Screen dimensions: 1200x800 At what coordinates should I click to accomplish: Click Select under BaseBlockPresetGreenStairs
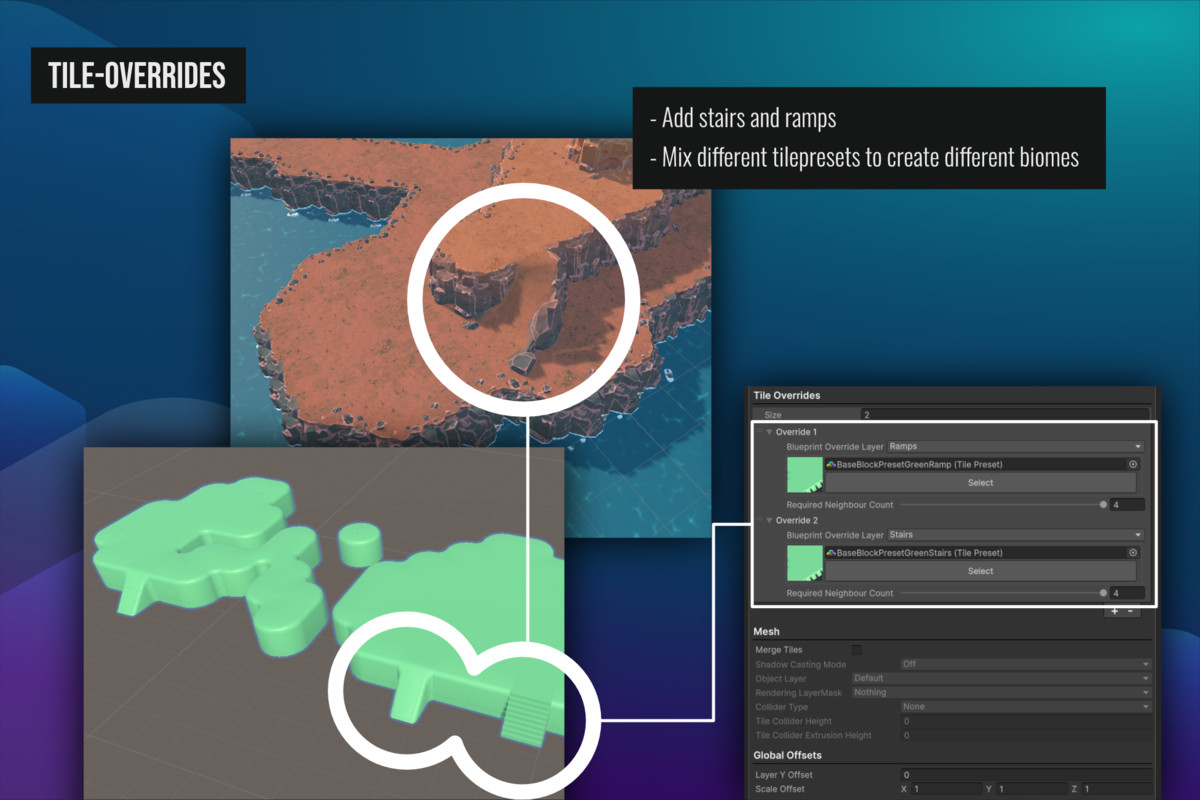(x=980, y=571)
